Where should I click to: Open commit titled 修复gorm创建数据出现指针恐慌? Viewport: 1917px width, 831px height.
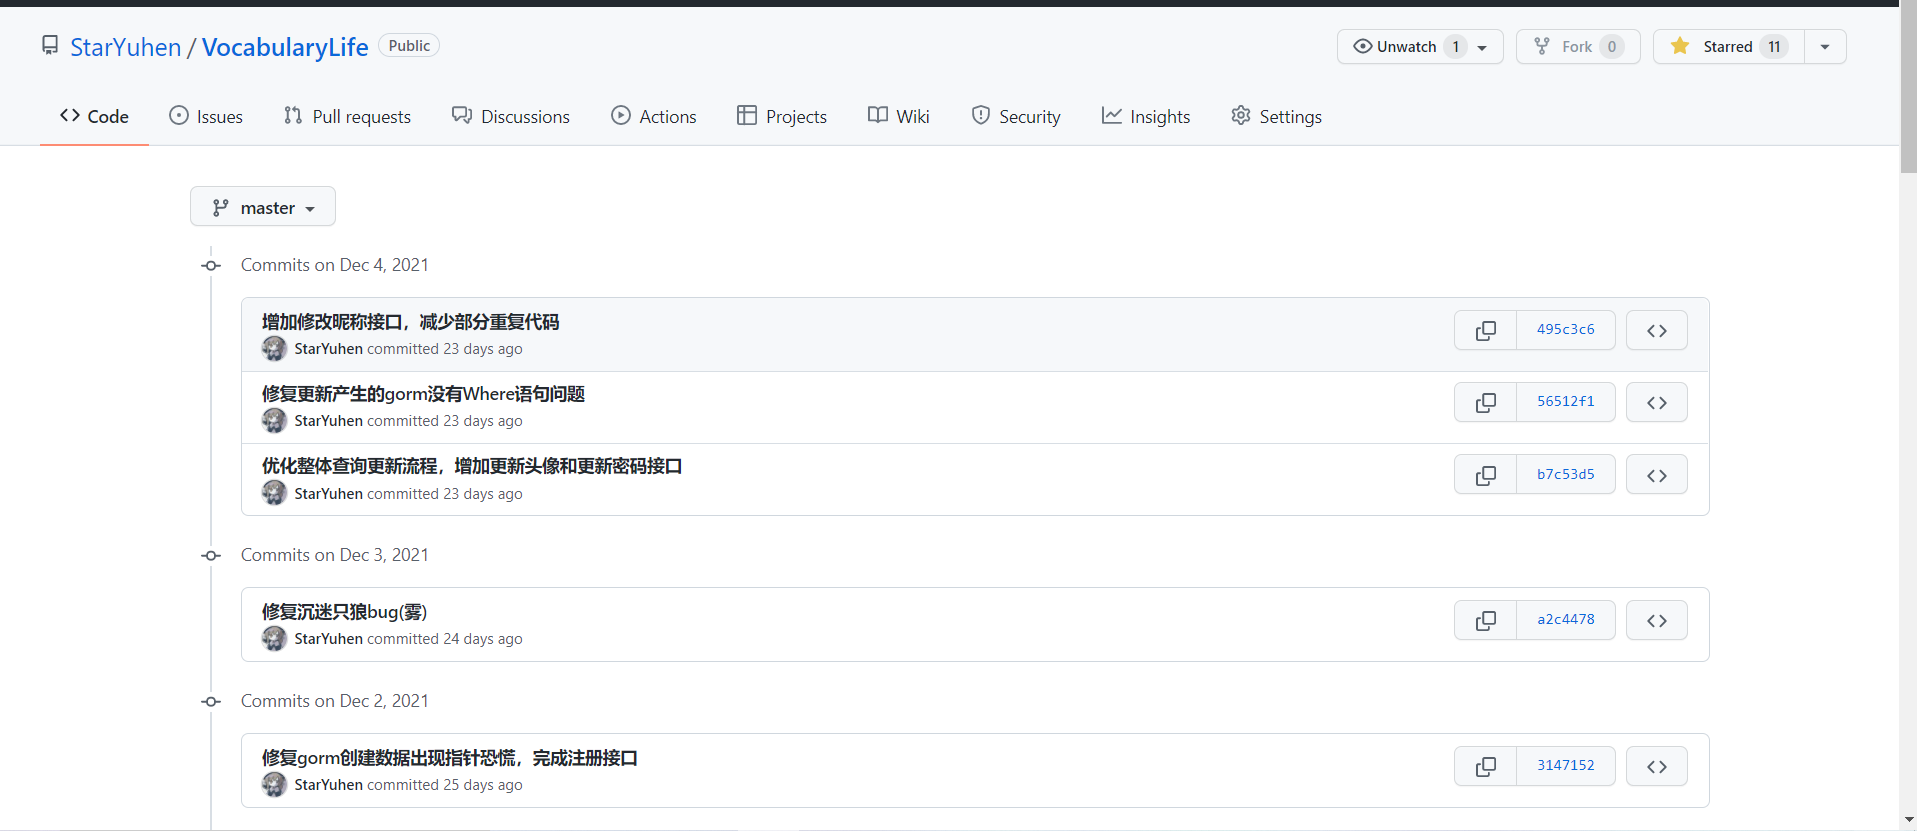click(x=449, y=758)
